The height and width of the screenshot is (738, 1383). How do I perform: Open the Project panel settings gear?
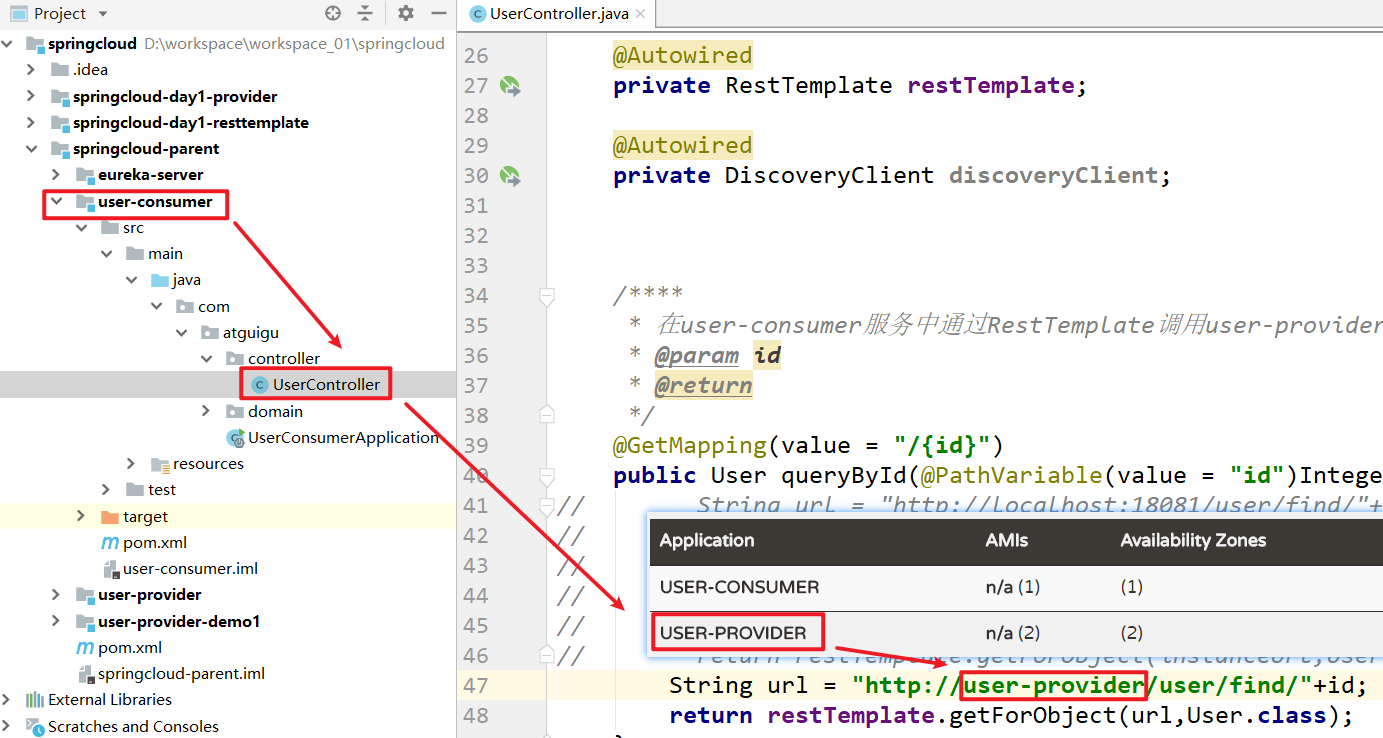[405, 13]
